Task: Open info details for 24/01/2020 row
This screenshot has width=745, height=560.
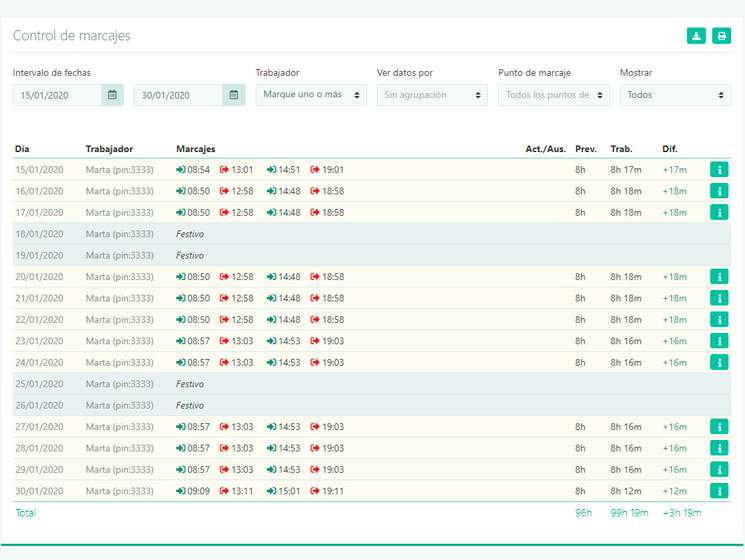Action: [x=719, y=362]
